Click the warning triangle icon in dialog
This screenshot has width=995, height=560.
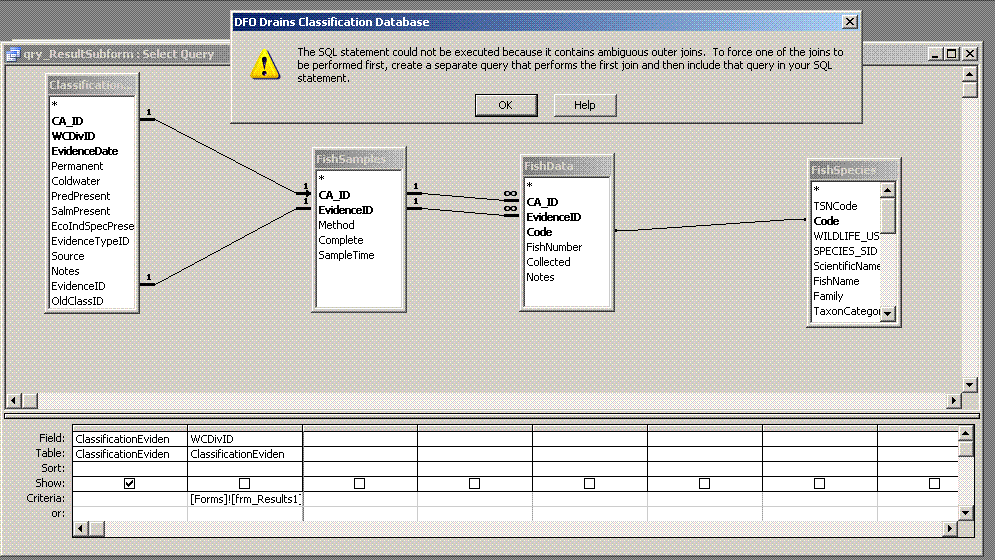pos(265,64)
